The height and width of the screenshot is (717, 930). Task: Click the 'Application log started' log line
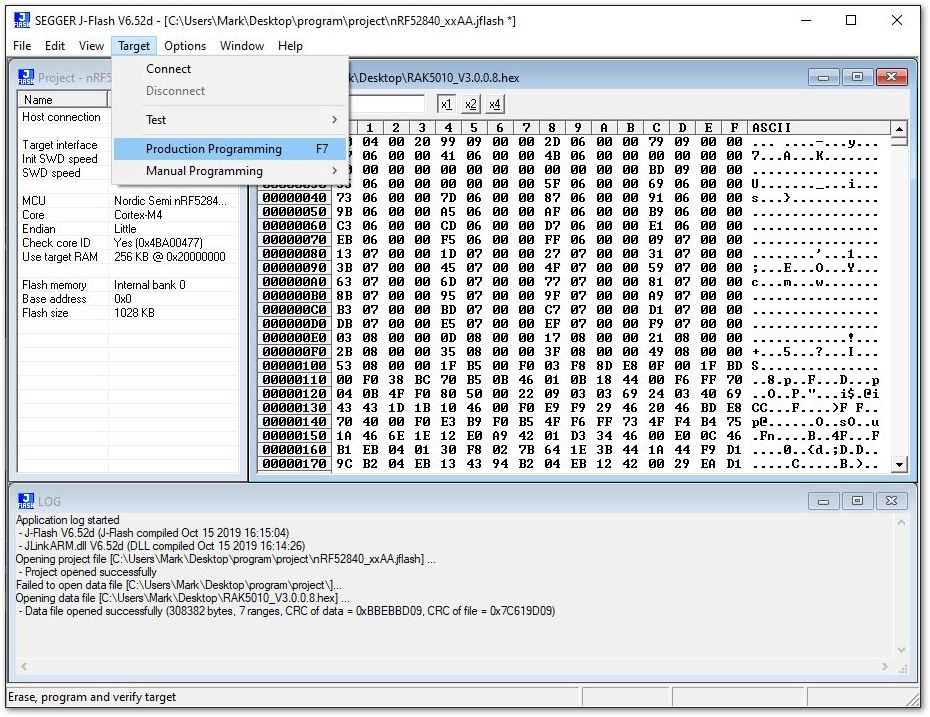point(68,520)
